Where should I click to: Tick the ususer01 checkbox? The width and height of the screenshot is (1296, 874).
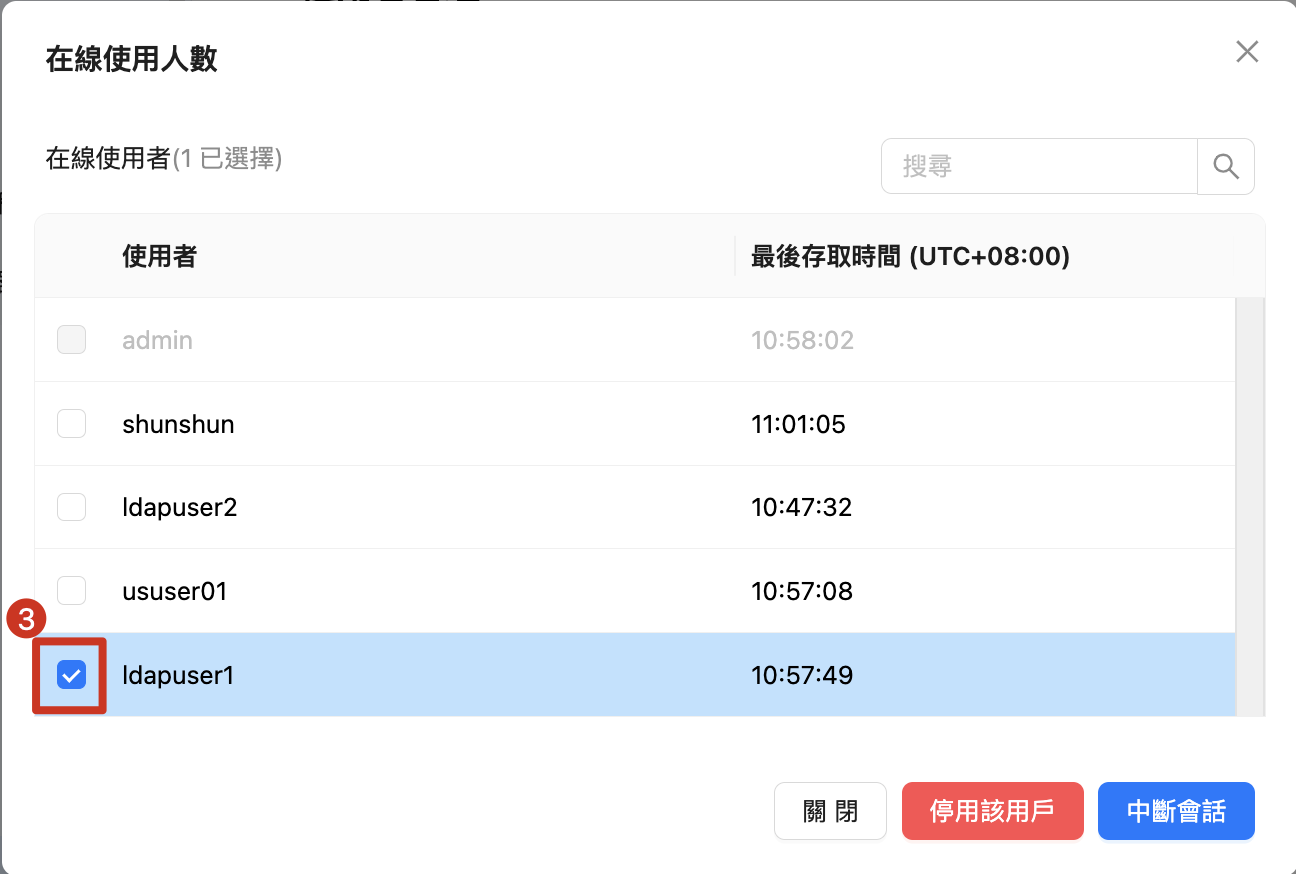tap(71, 591)
